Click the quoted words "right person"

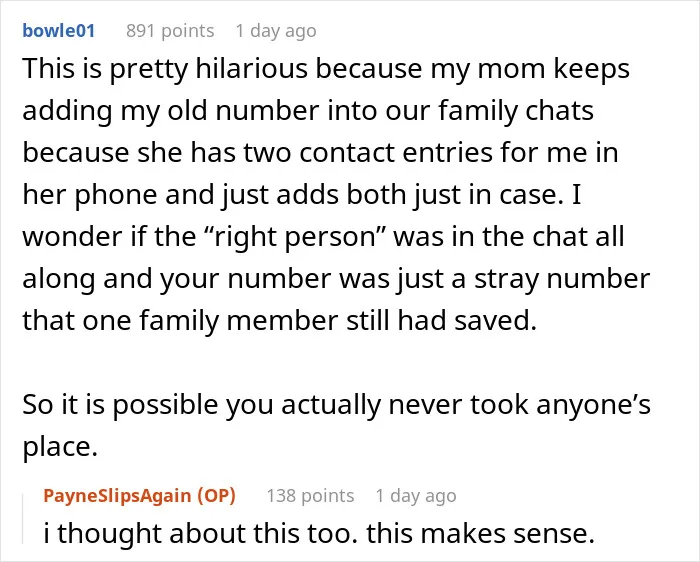point(295,237)
